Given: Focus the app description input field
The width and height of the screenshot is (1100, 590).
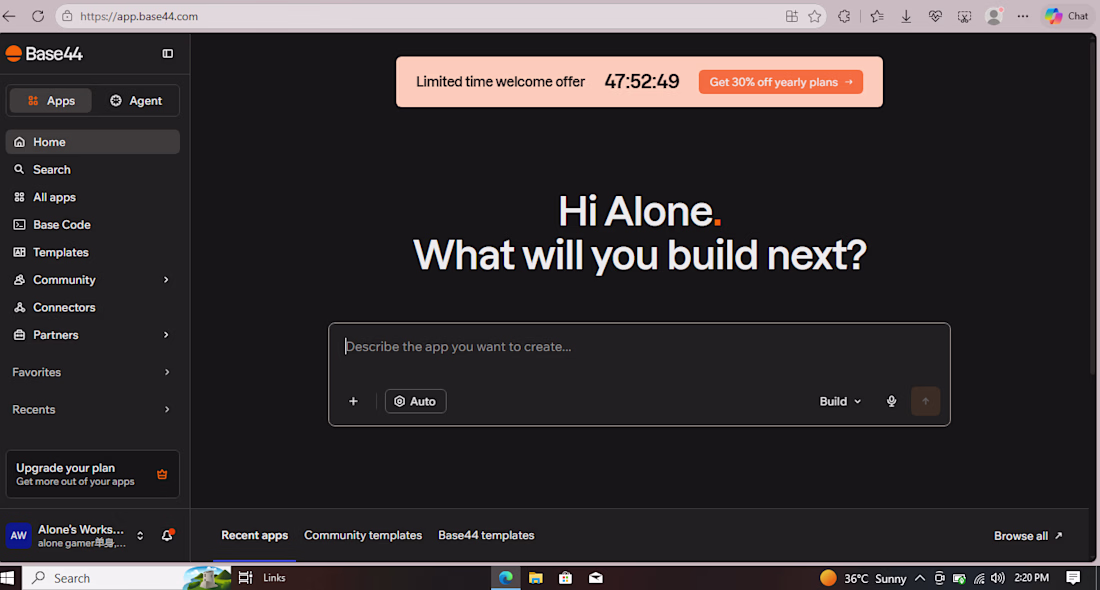Looking at the screenshot, I should 639,347.
